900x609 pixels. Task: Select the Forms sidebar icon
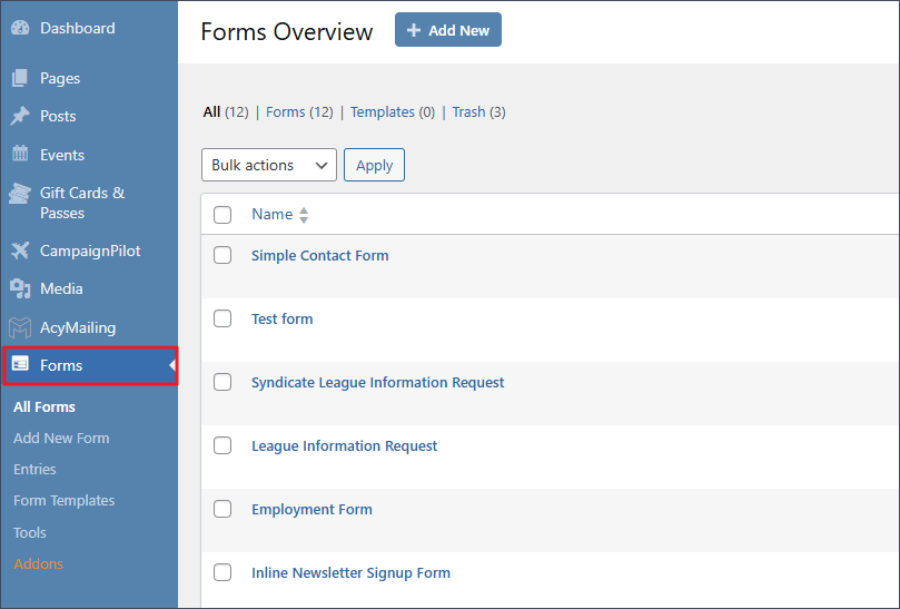[x=22, y=366]
